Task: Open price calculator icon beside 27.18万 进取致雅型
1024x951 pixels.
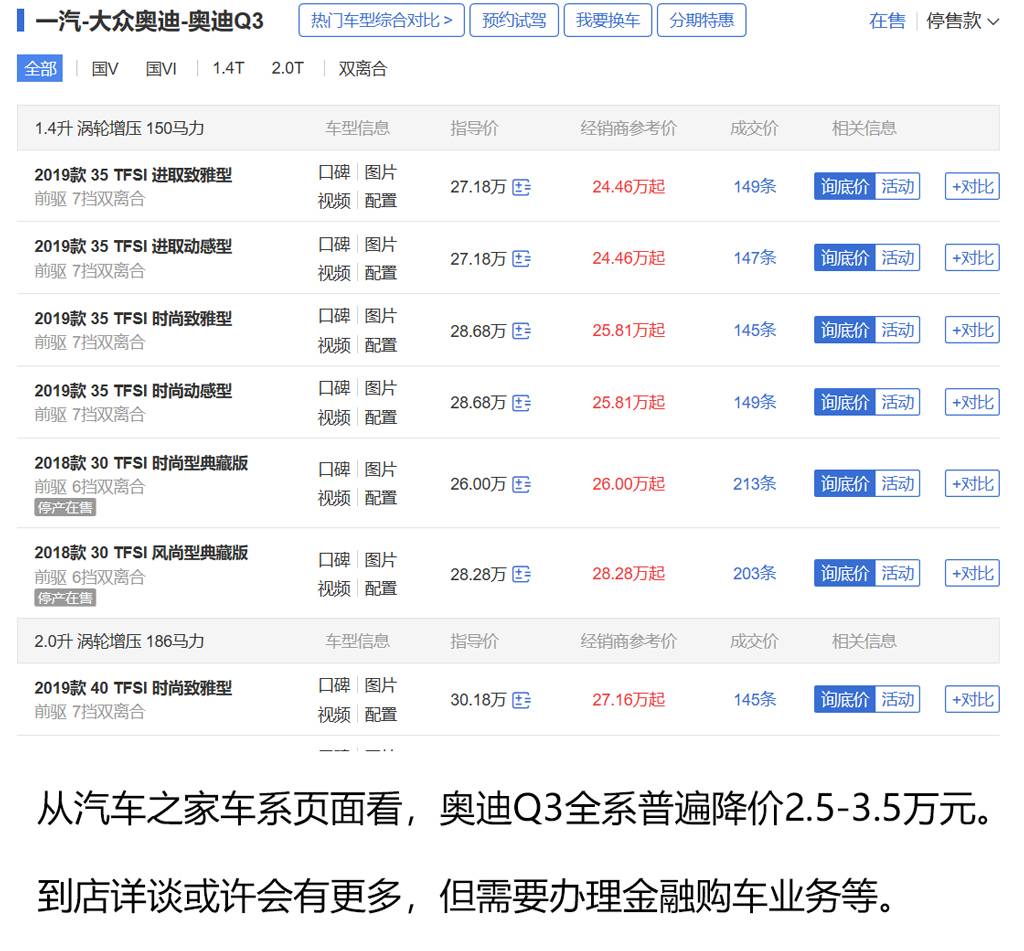Action: [521, 187]
